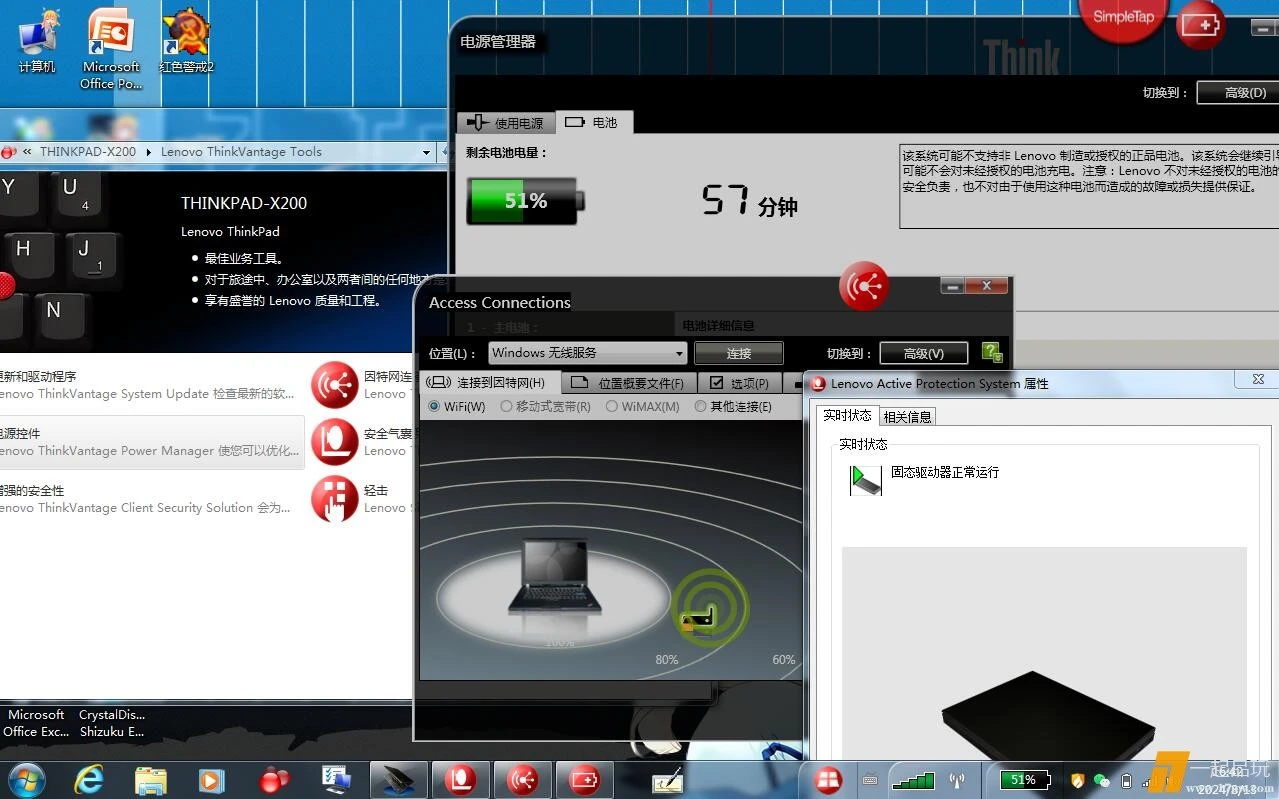Switch to the 相关信息 tab
The image size is (1279, 799).
(907, 417)
